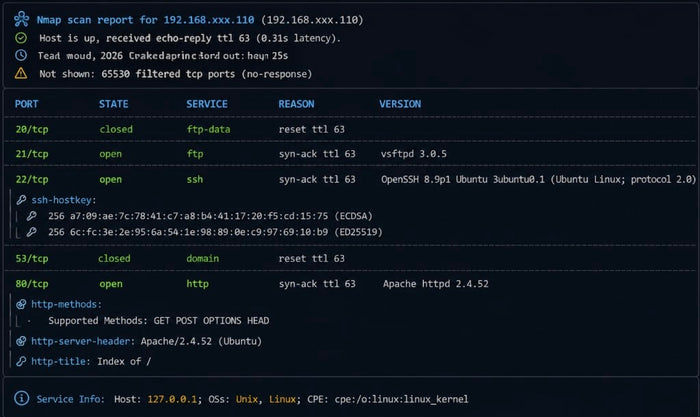Click the ECDSA fingerprint line

(x=210, y=216)
